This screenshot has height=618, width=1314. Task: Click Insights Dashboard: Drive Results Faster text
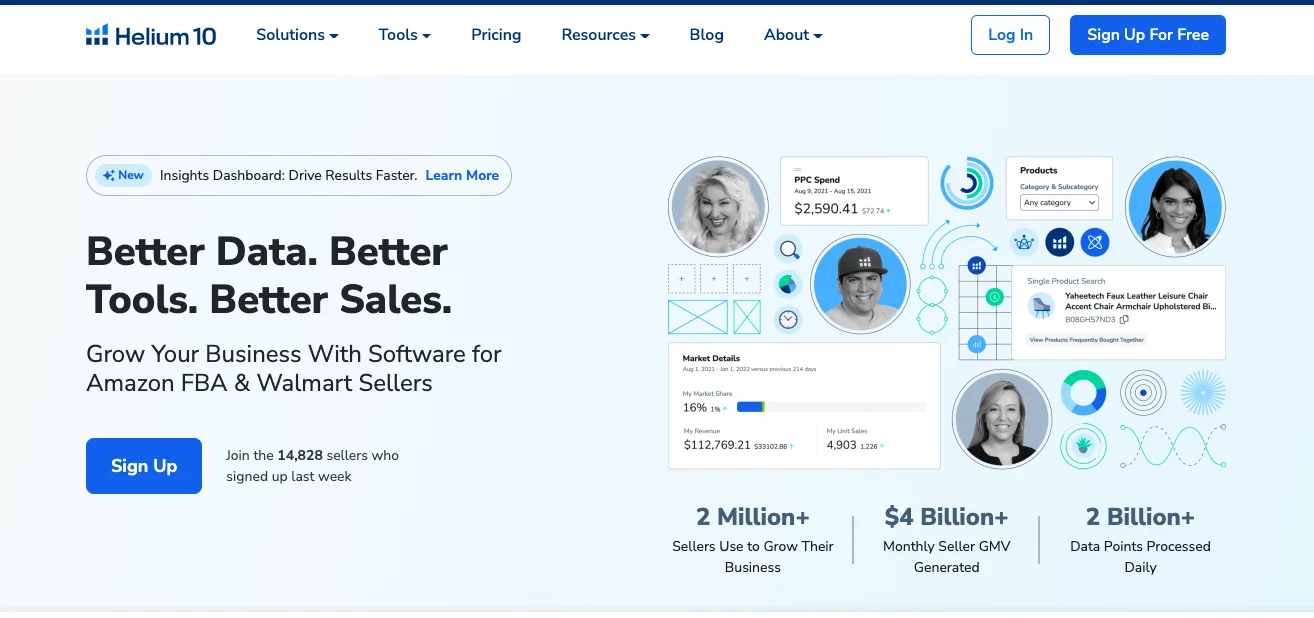288,175
